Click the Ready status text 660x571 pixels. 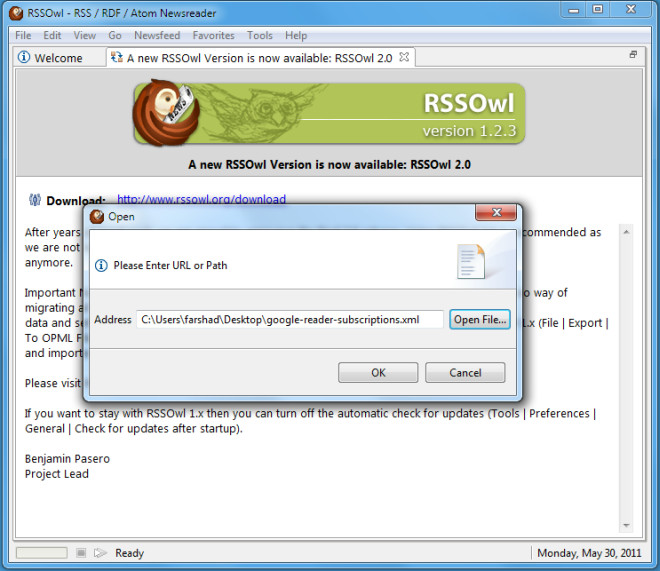(130, 553)
